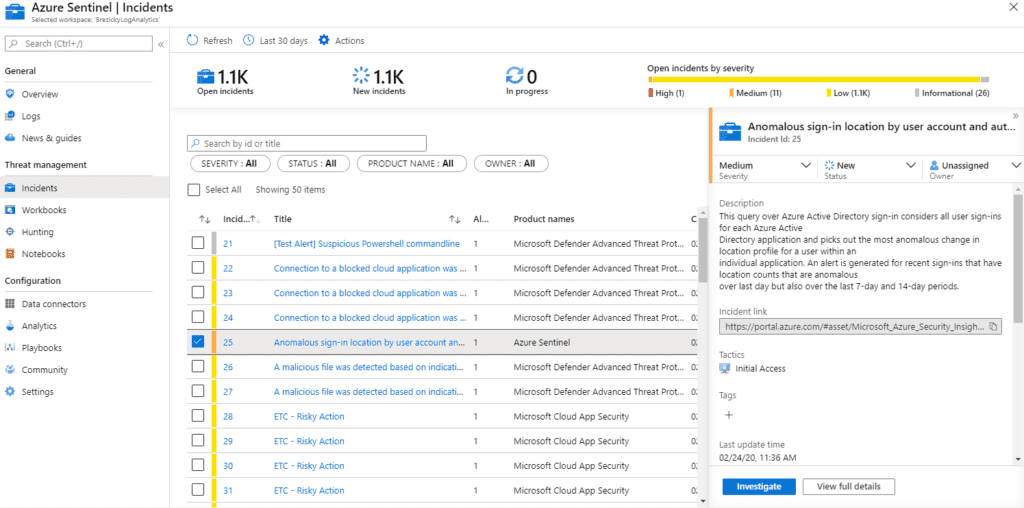1024x508 pixels.
Task: Click the Medium (11) severity legend
Action: (x=755, y=93)
